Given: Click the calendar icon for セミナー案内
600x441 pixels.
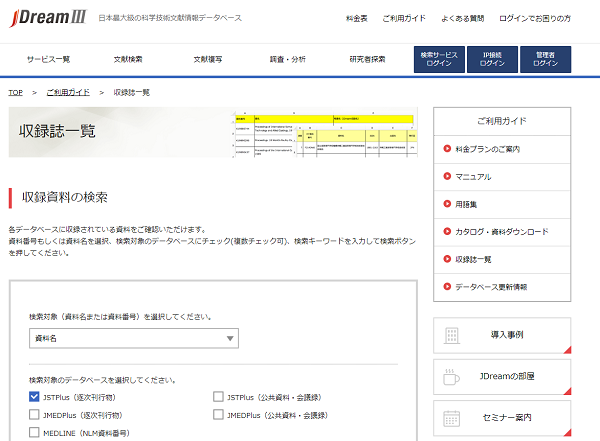Looking at the screenshot, I should 452,418.
